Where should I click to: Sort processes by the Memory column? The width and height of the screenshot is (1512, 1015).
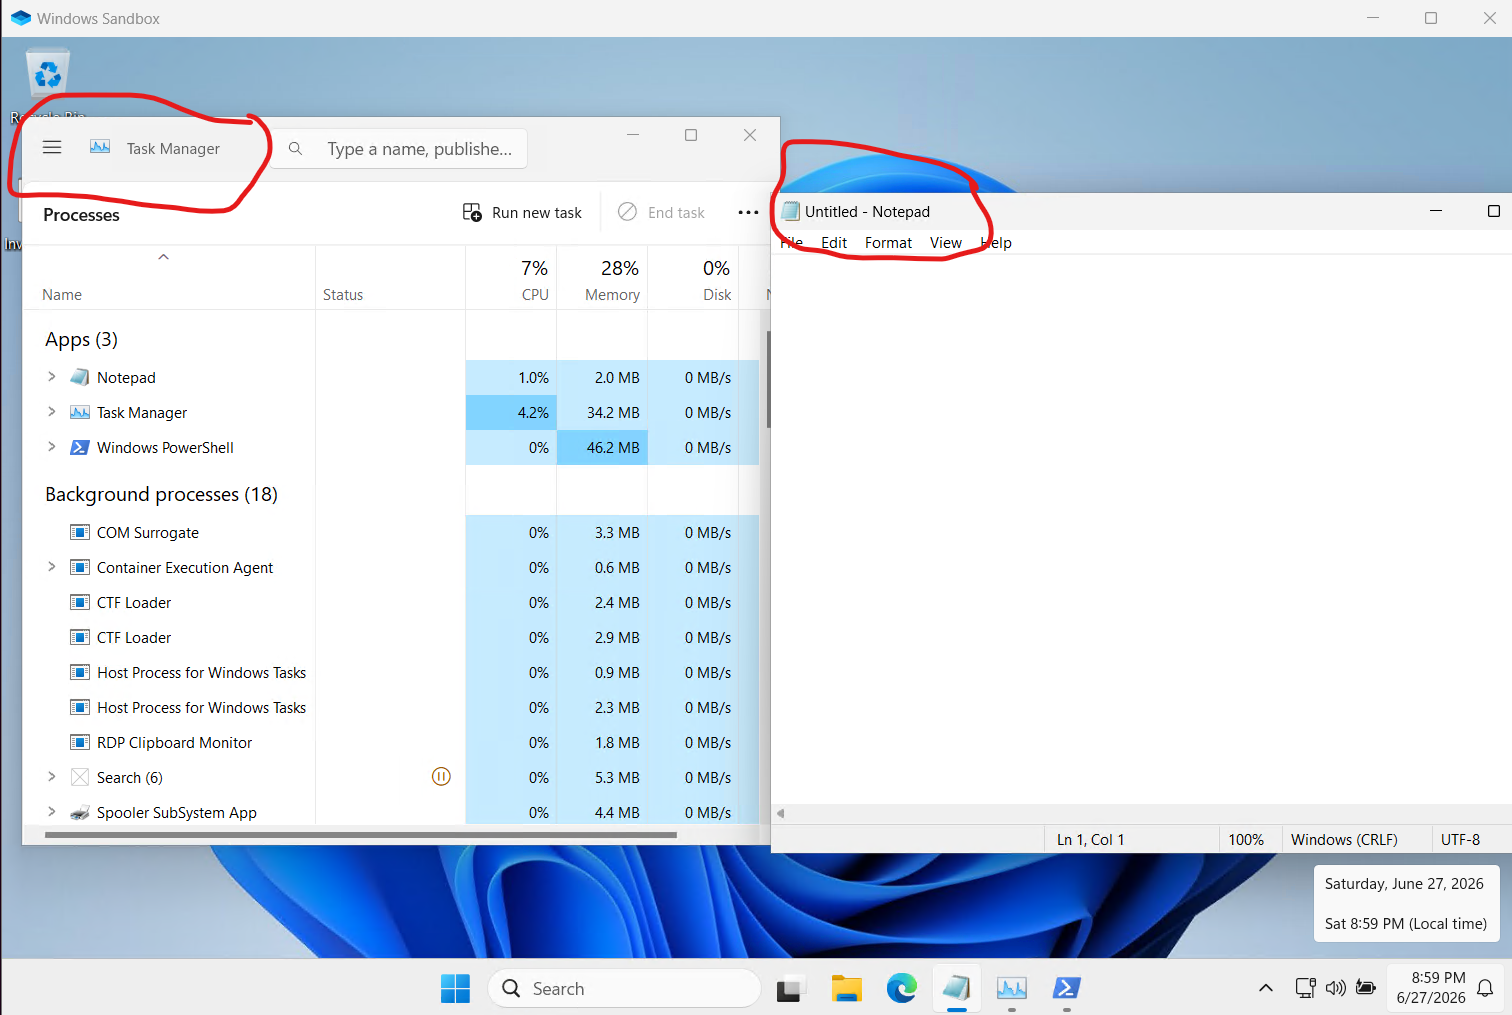pyautogui.click(x=602, y=279)
